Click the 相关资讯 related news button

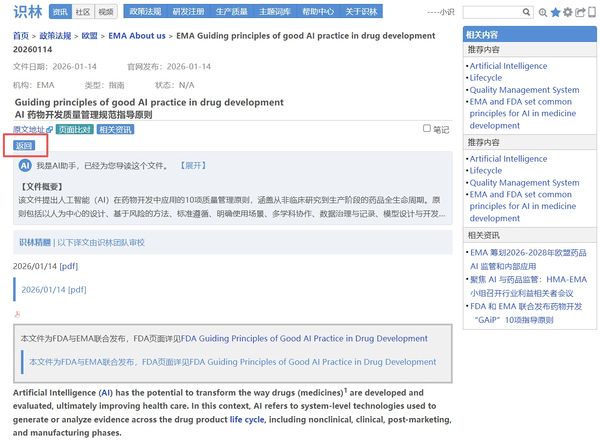click(116, 130)
